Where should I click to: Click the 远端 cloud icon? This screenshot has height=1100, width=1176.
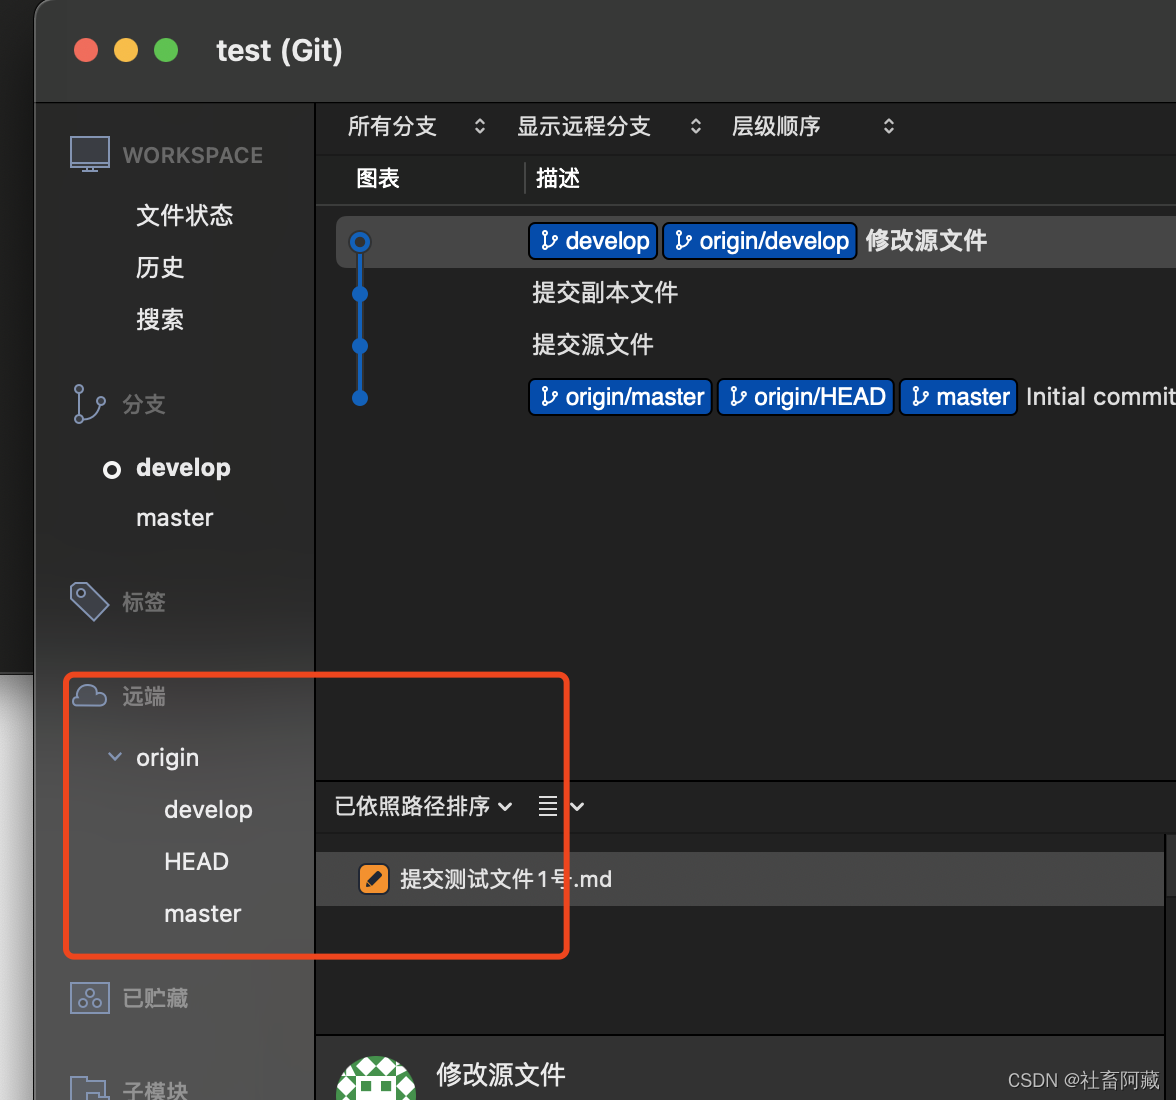coord(89,696)
